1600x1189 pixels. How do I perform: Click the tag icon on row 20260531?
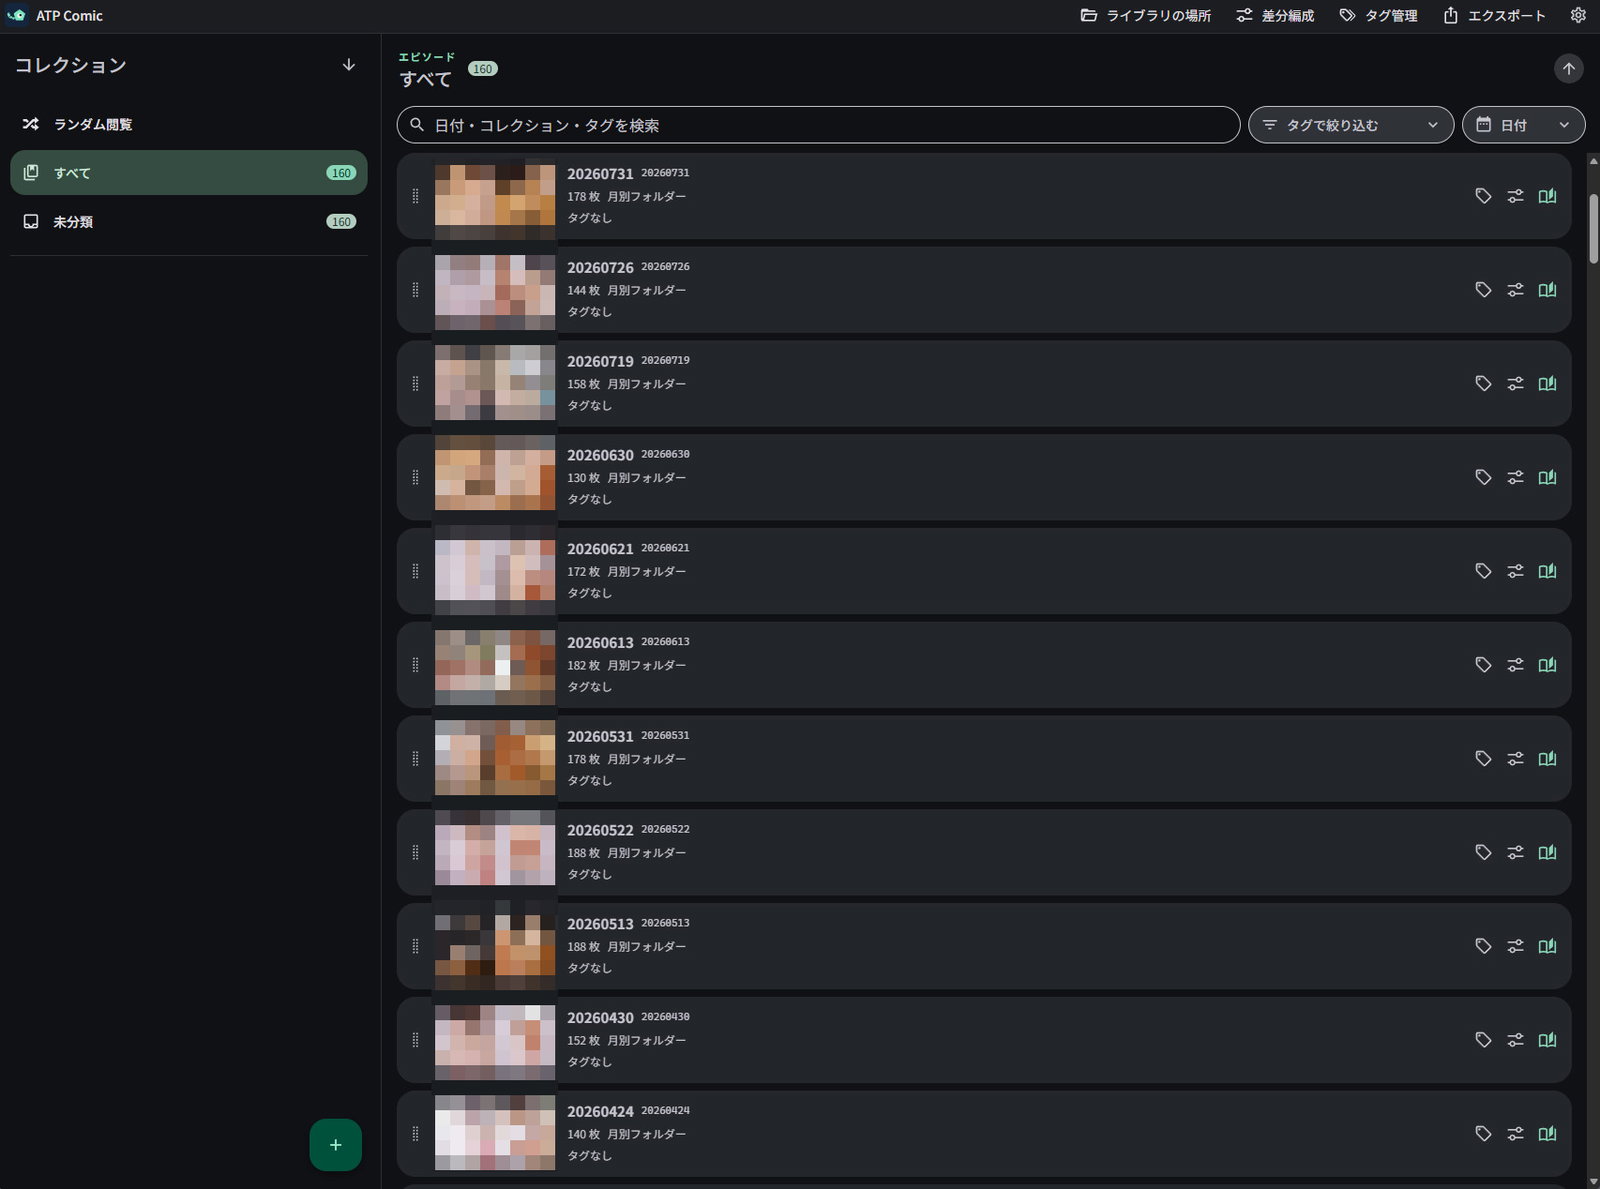point(1483,759)
